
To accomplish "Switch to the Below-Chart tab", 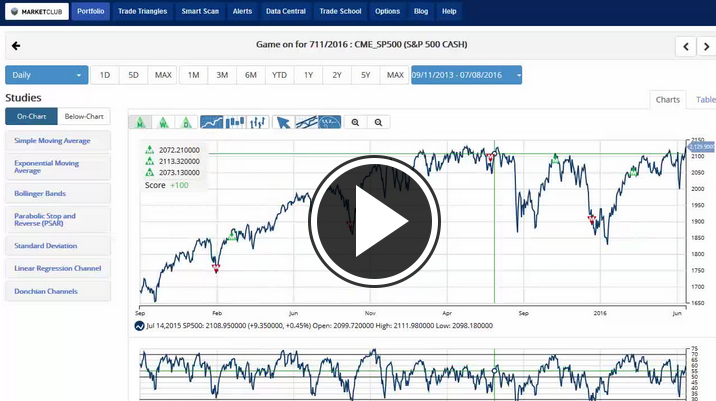I will 84,116.
